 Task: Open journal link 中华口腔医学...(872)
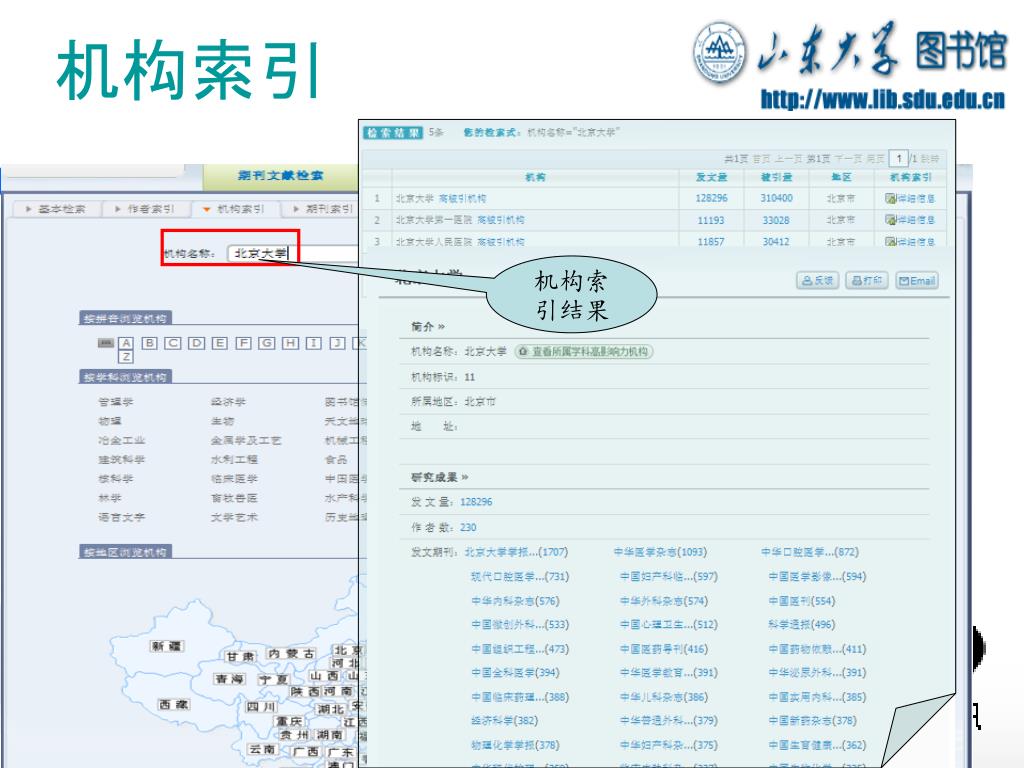pos(810,552)
